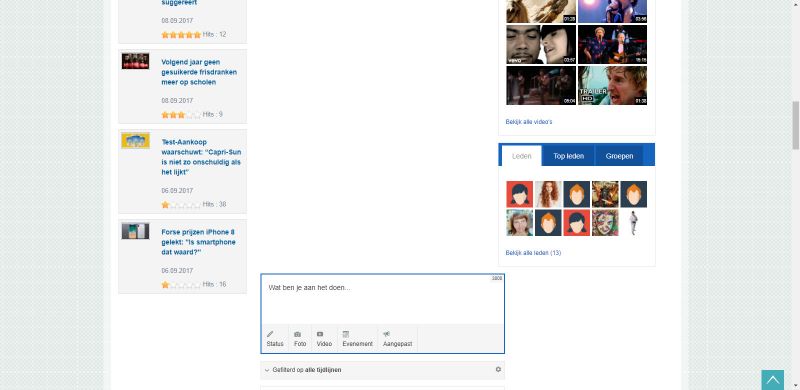The height and width of the screenshot is (390, 800).
Task: Follow the 'Bekijk alle video's' link
Action: pos(529,122)
